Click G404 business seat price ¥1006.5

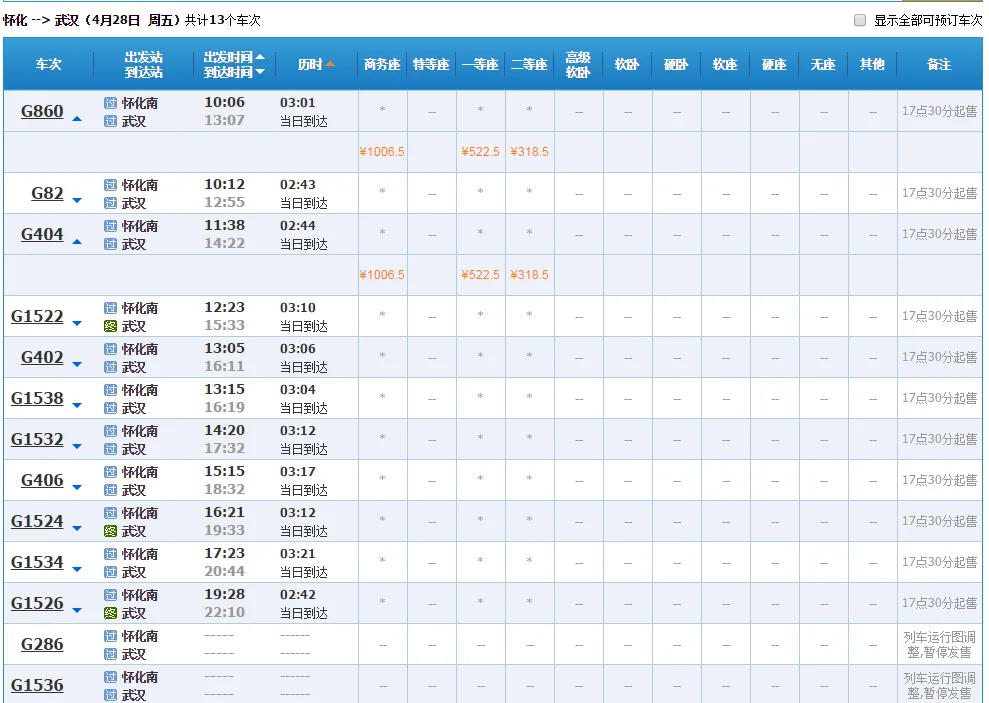point(382,275)
